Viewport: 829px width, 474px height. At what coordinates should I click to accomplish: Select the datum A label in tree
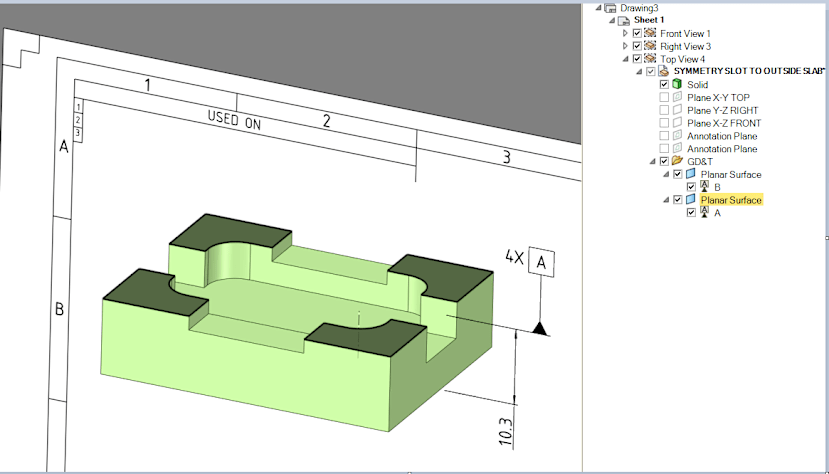(717, 213)
